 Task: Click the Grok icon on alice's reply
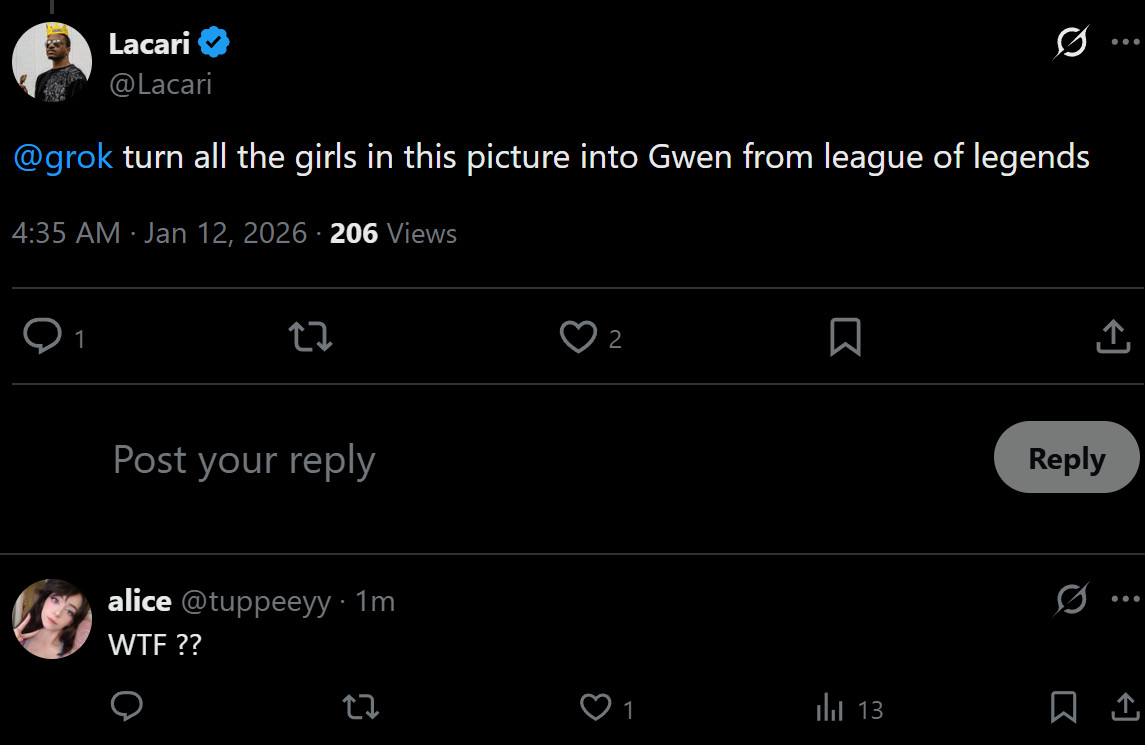[1071, 600]
